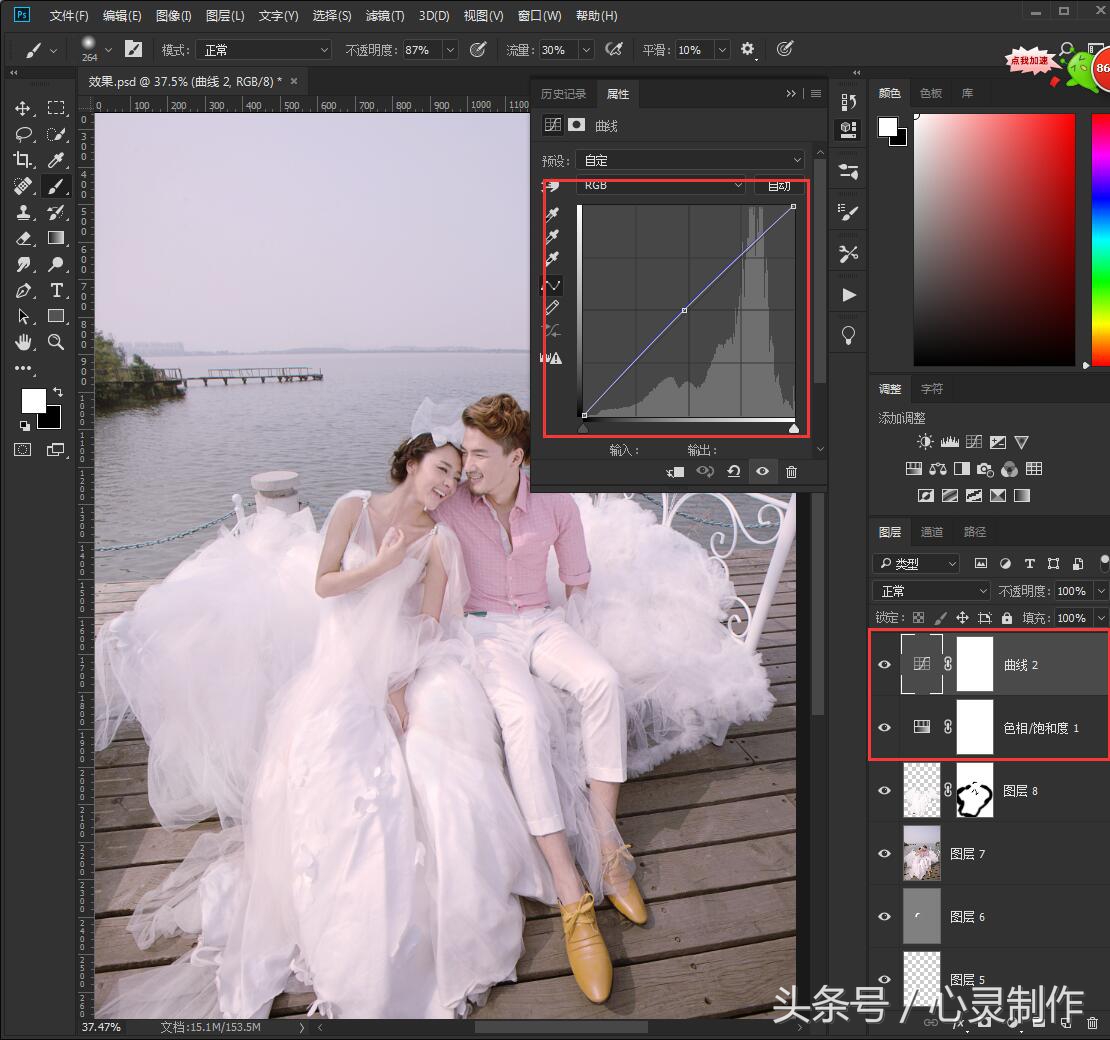
Task: Select the 图层 7 layer thumbnail
Action: 921,853
